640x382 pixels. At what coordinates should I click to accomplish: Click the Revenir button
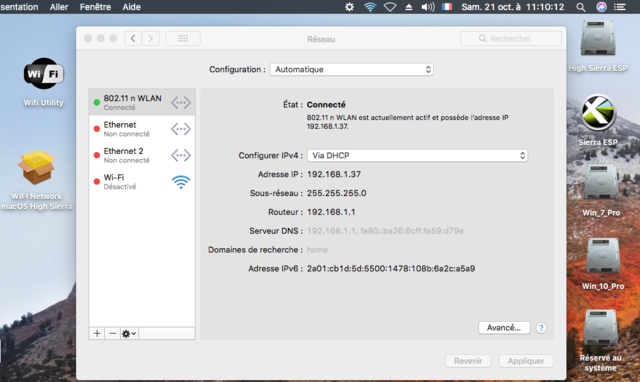[x=468, y=361]
